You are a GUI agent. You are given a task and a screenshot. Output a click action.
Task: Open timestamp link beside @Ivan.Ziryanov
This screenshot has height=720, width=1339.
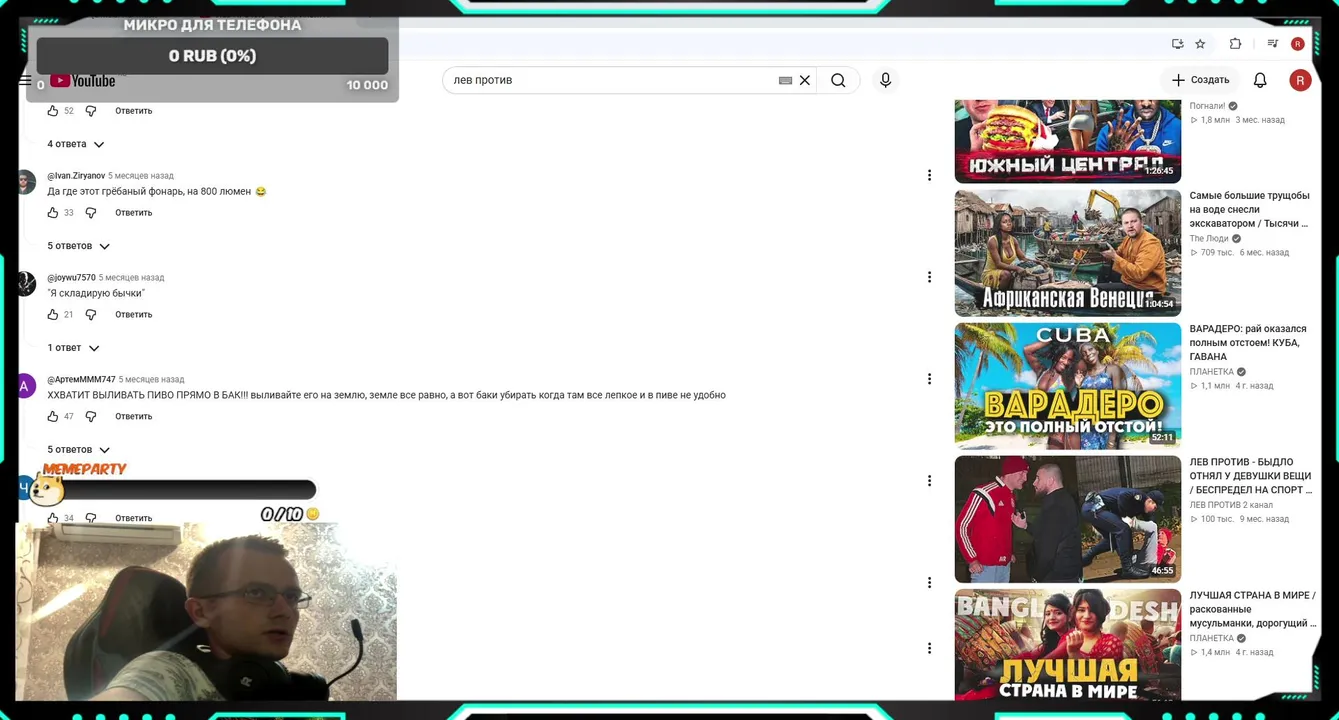click(x=141, y=176)
